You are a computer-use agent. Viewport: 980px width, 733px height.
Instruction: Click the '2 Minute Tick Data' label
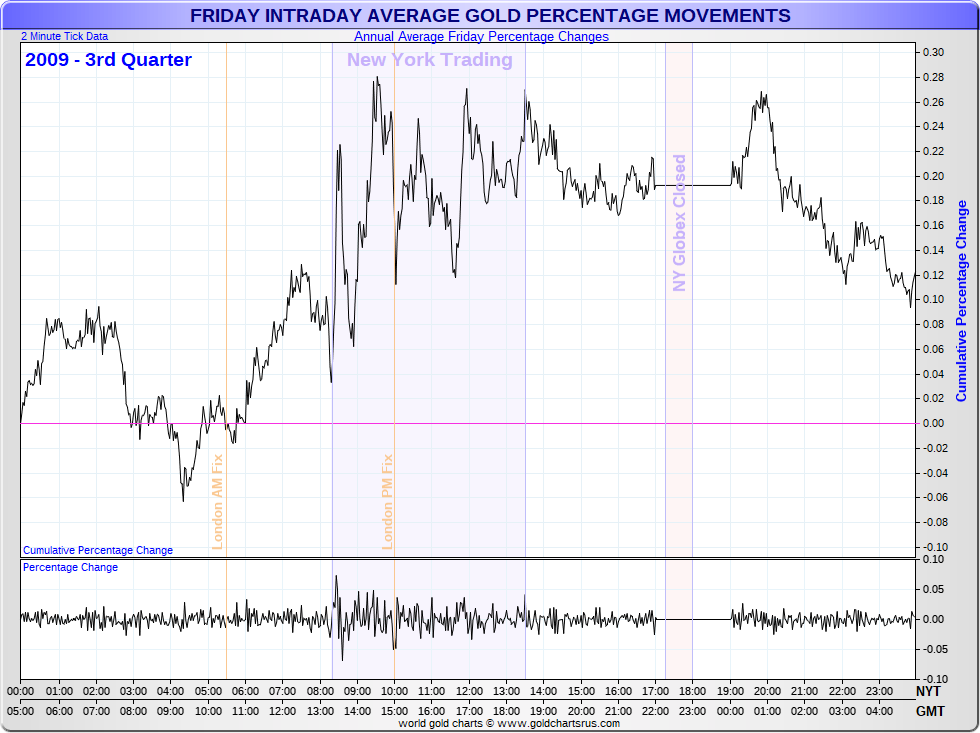click(x=64, y=36)
